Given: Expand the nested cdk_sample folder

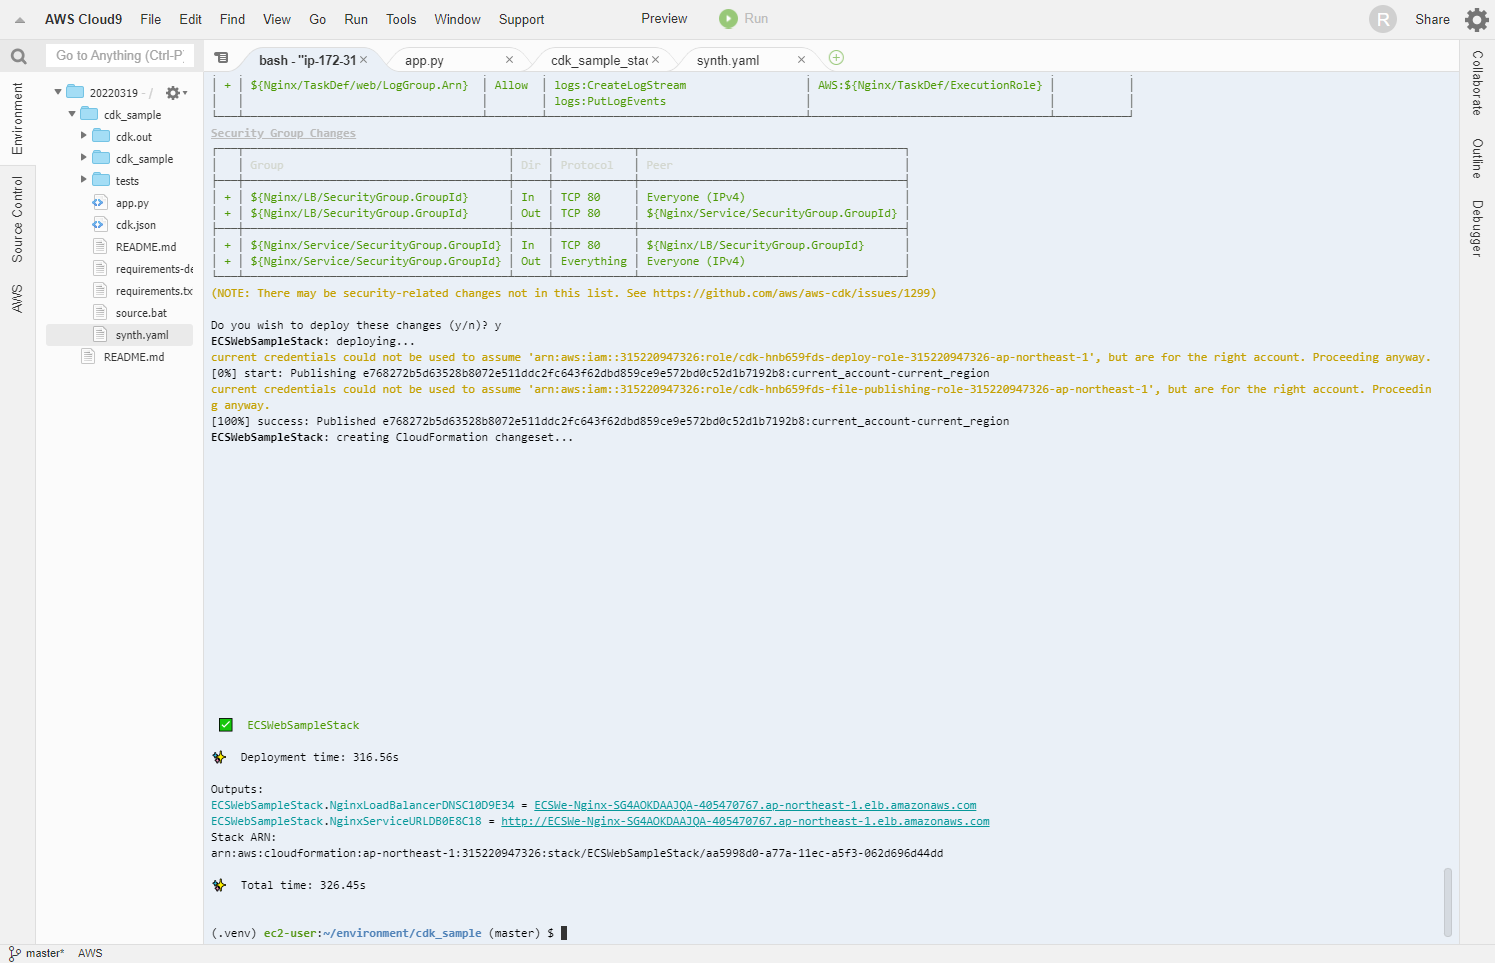Looking at the screenshot, I should [x=84, y=158].
